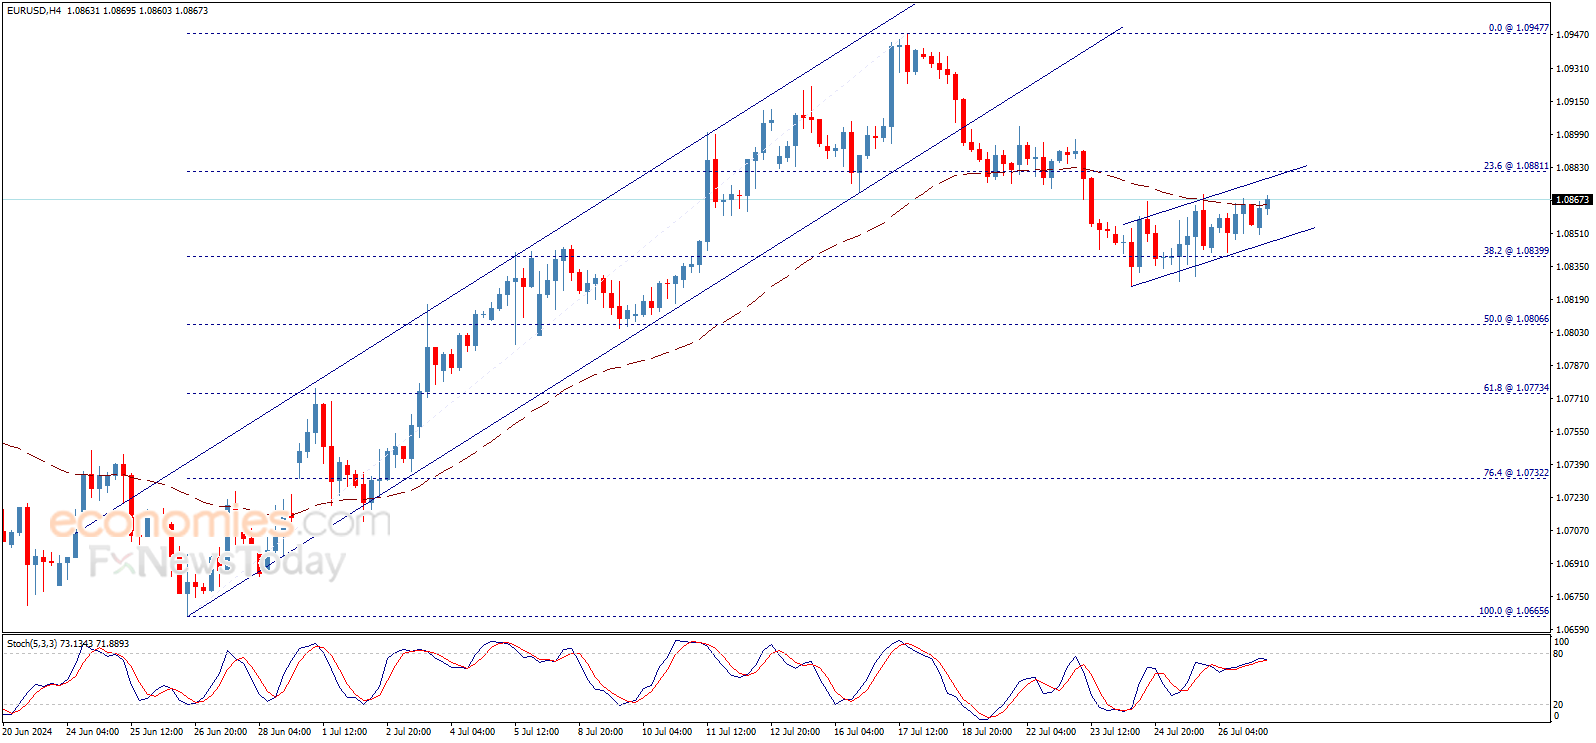
Task: Click price scale label 1.07070
Action: click(1573, 531)
